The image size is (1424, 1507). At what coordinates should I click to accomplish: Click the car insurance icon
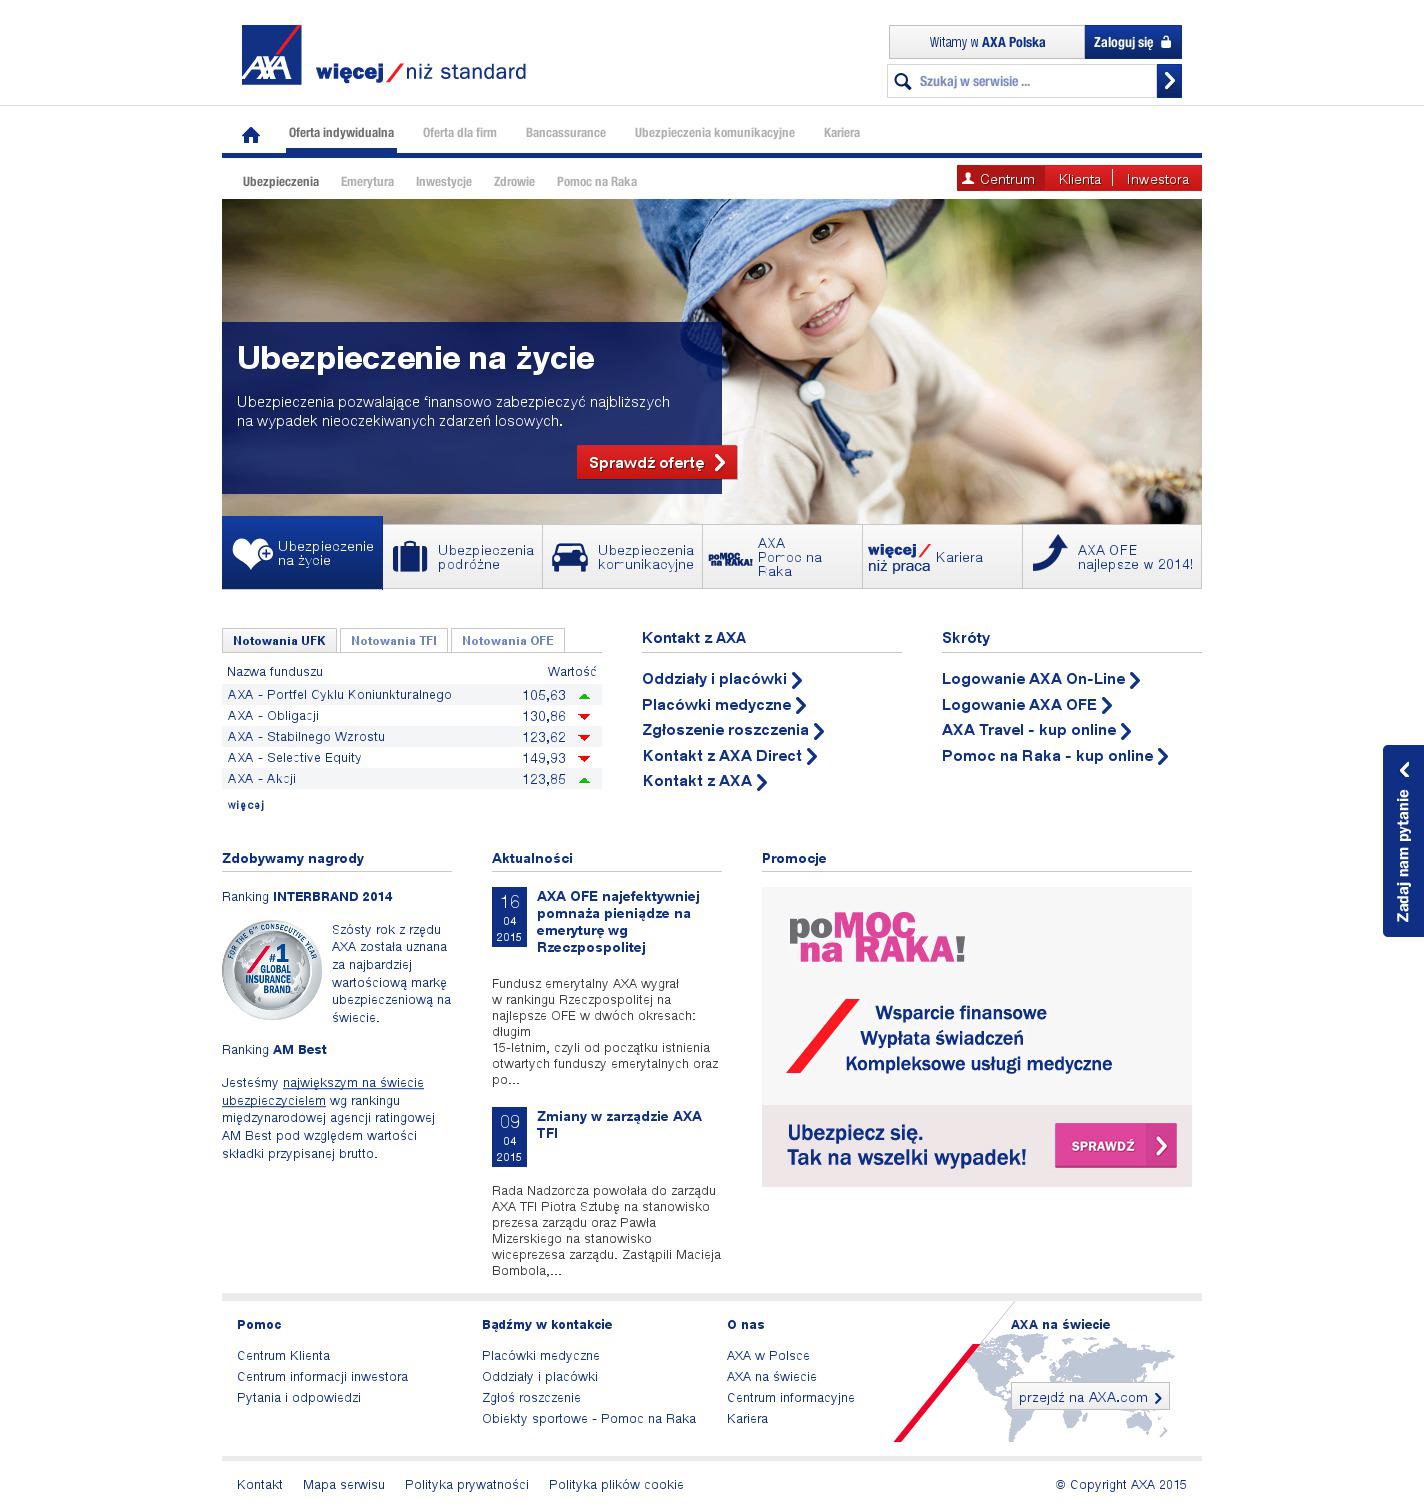coord(570,557)
